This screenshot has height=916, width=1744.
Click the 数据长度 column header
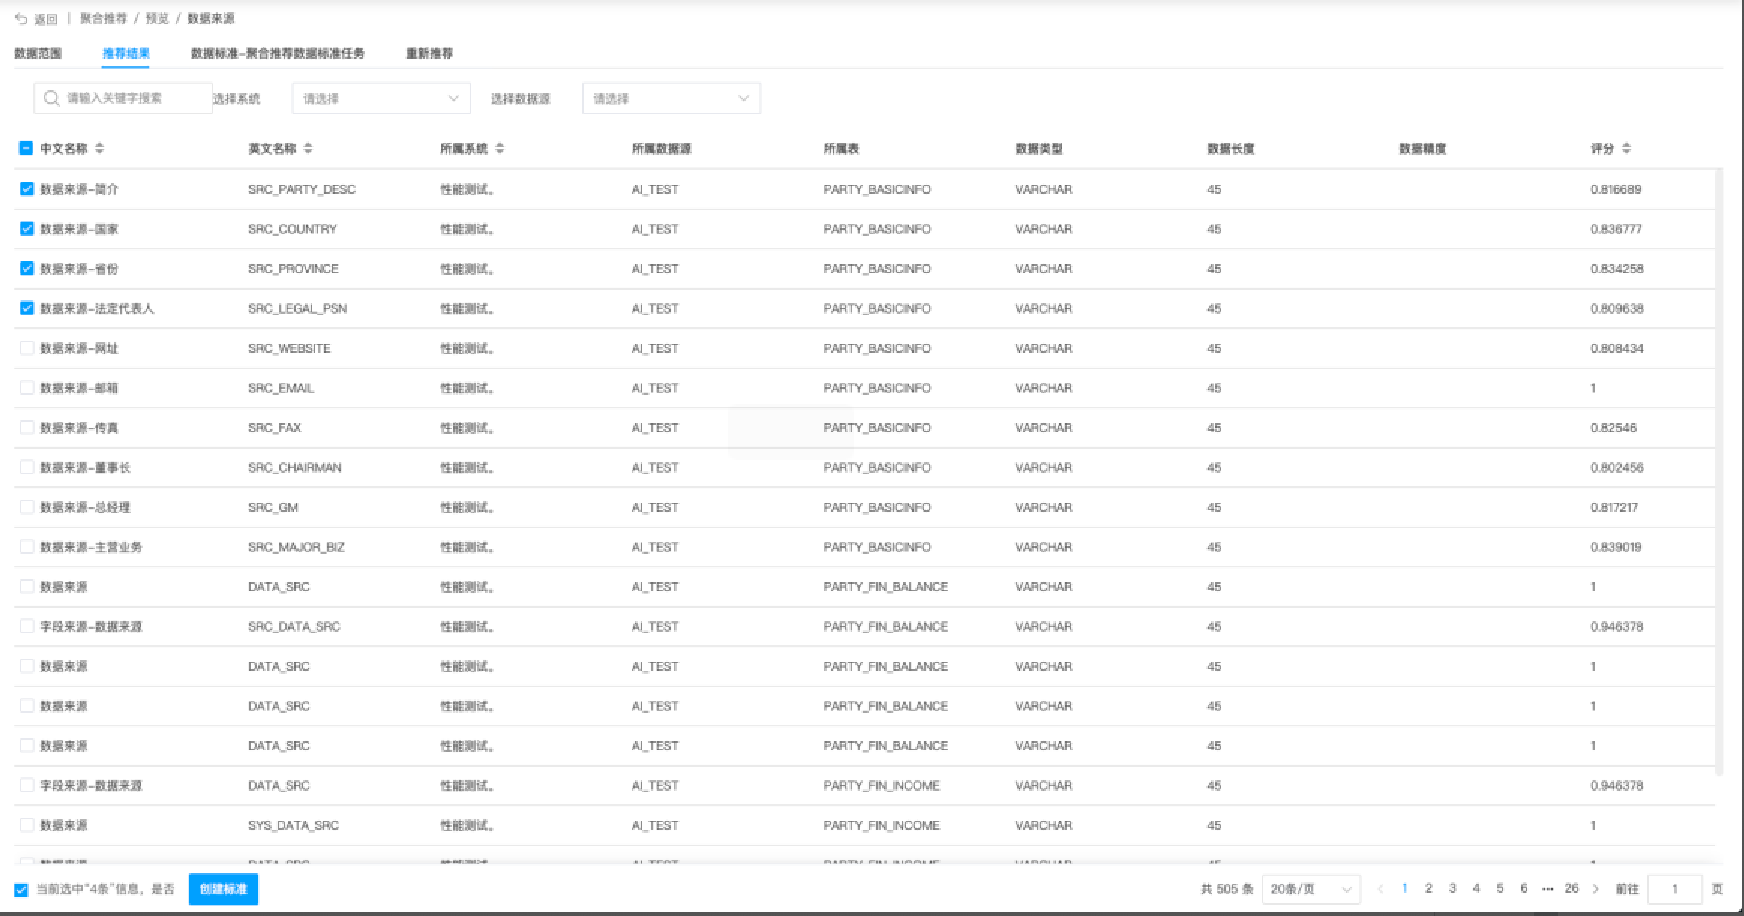point(1231,148)
